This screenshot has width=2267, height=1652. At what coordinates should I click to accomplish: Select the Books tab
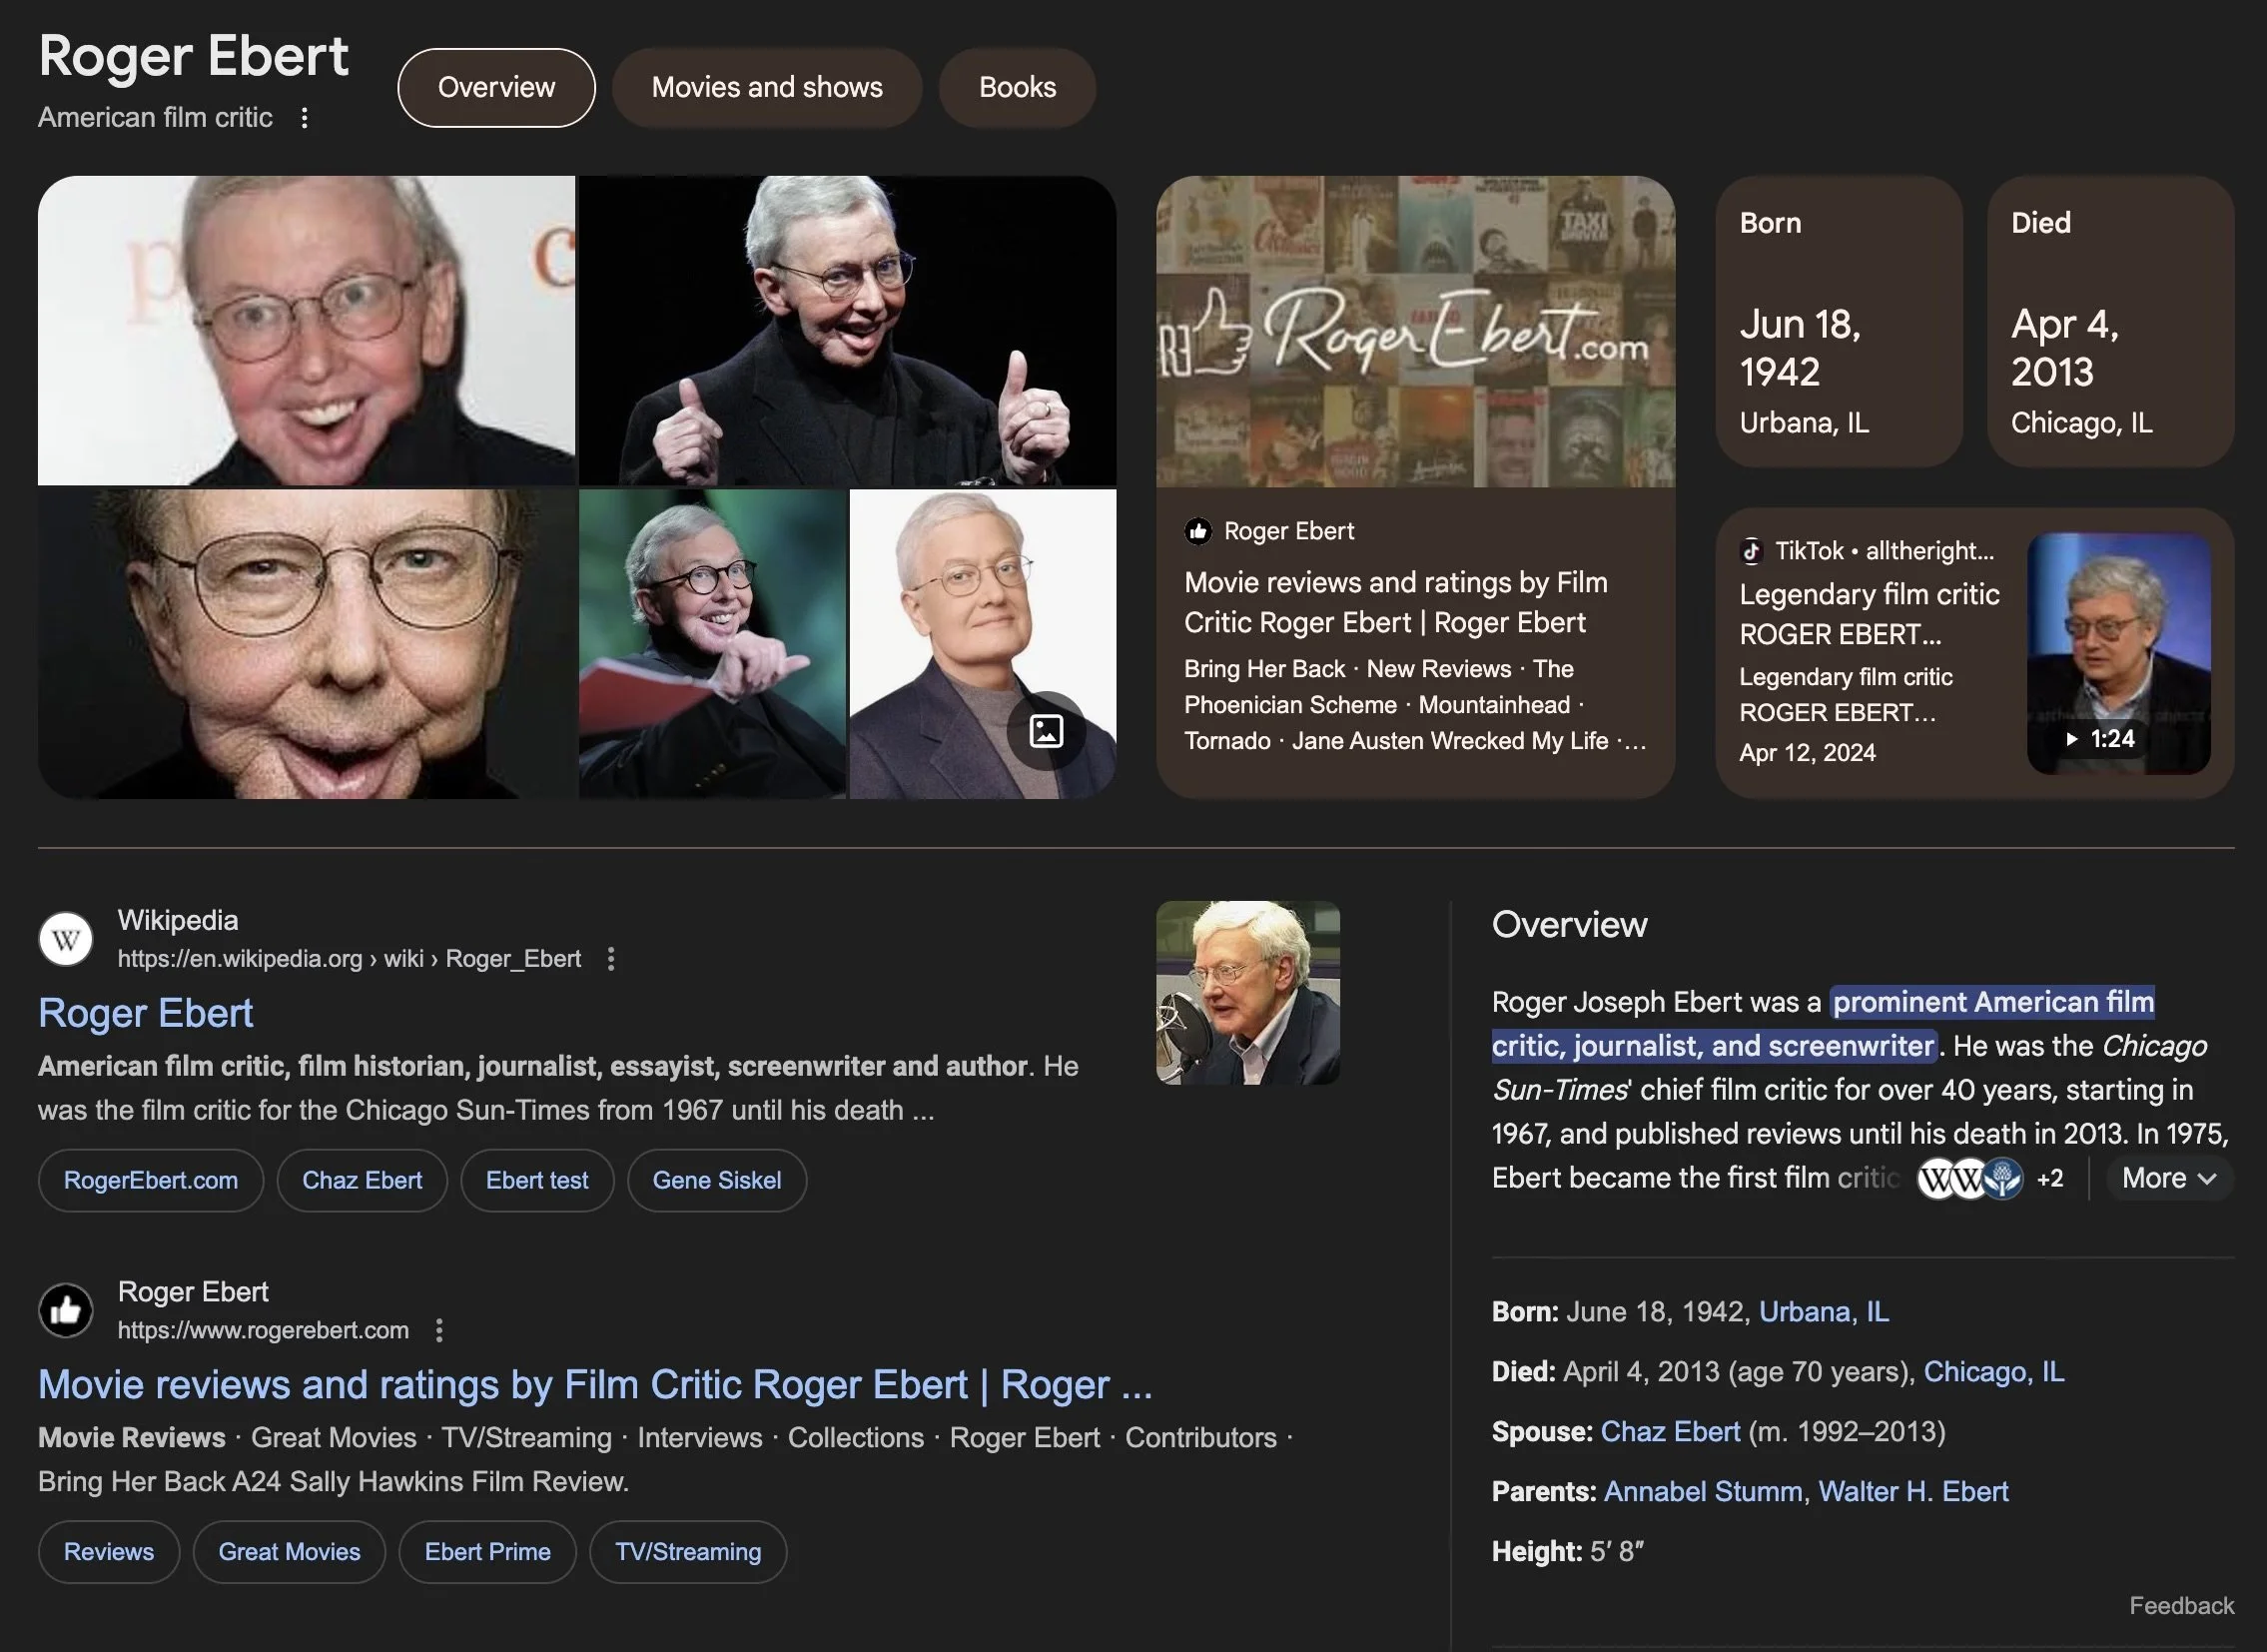coord(1016,88)
